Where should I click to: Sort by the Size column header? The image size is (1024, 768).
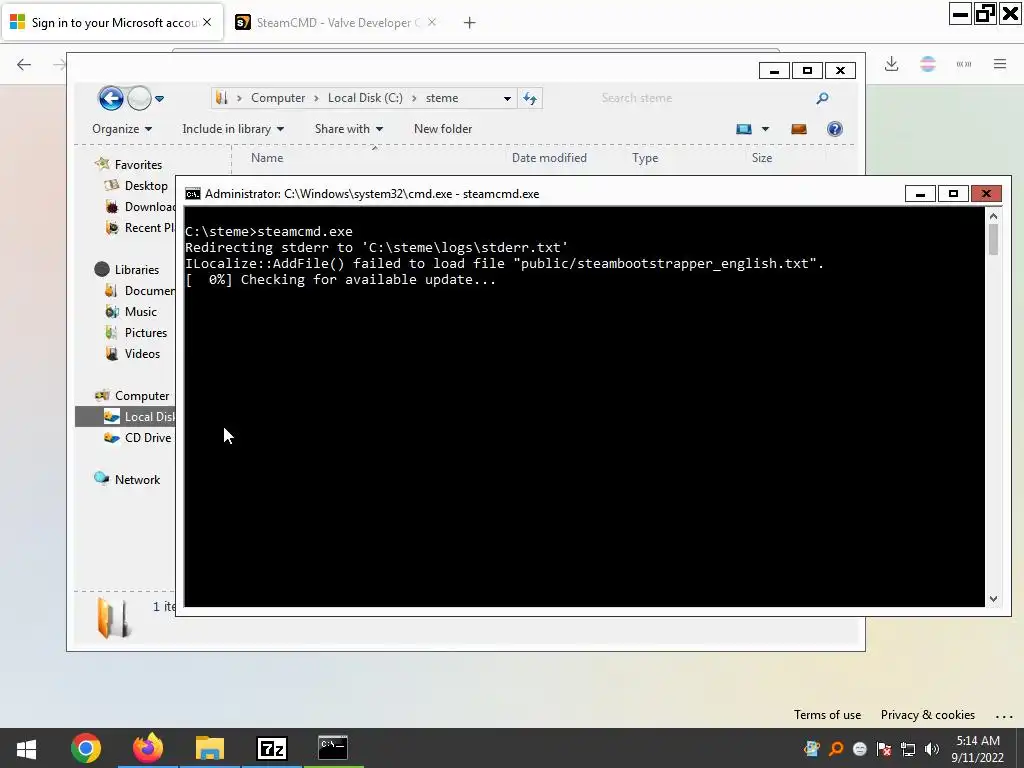761,158
